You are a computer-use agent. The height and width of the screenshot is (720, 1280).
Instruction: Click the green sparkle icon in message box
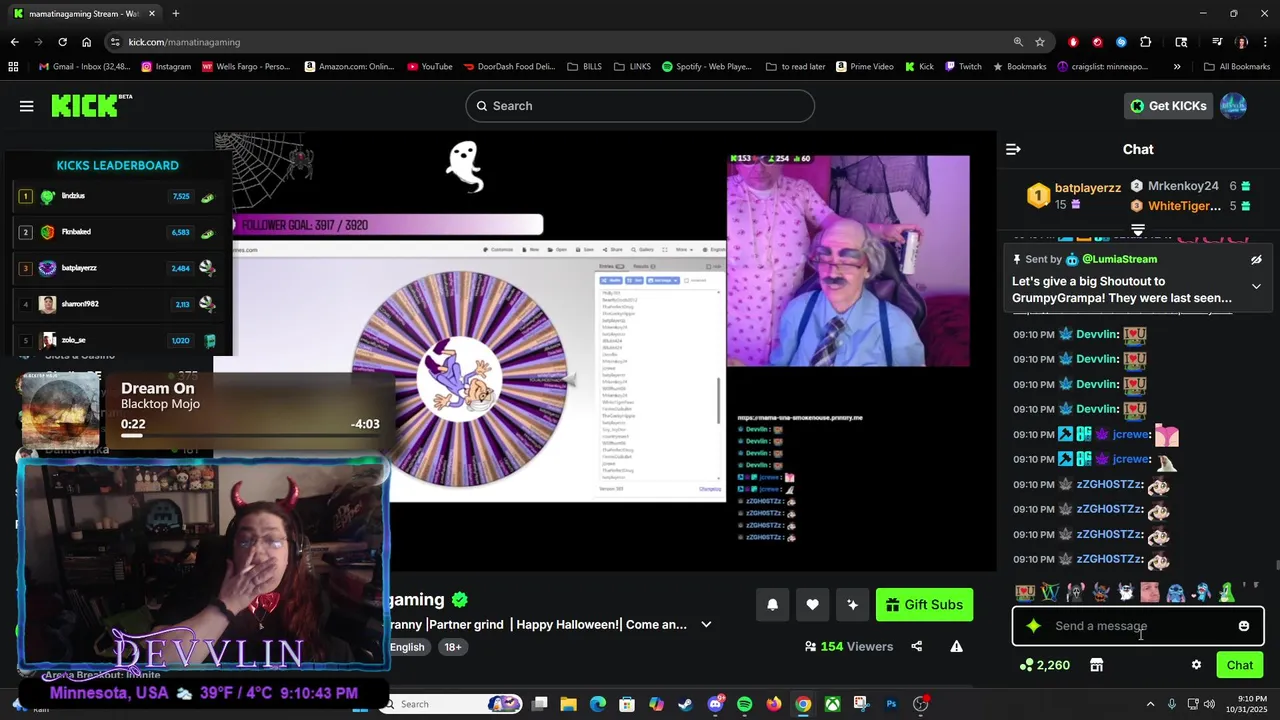[1034, 626]
